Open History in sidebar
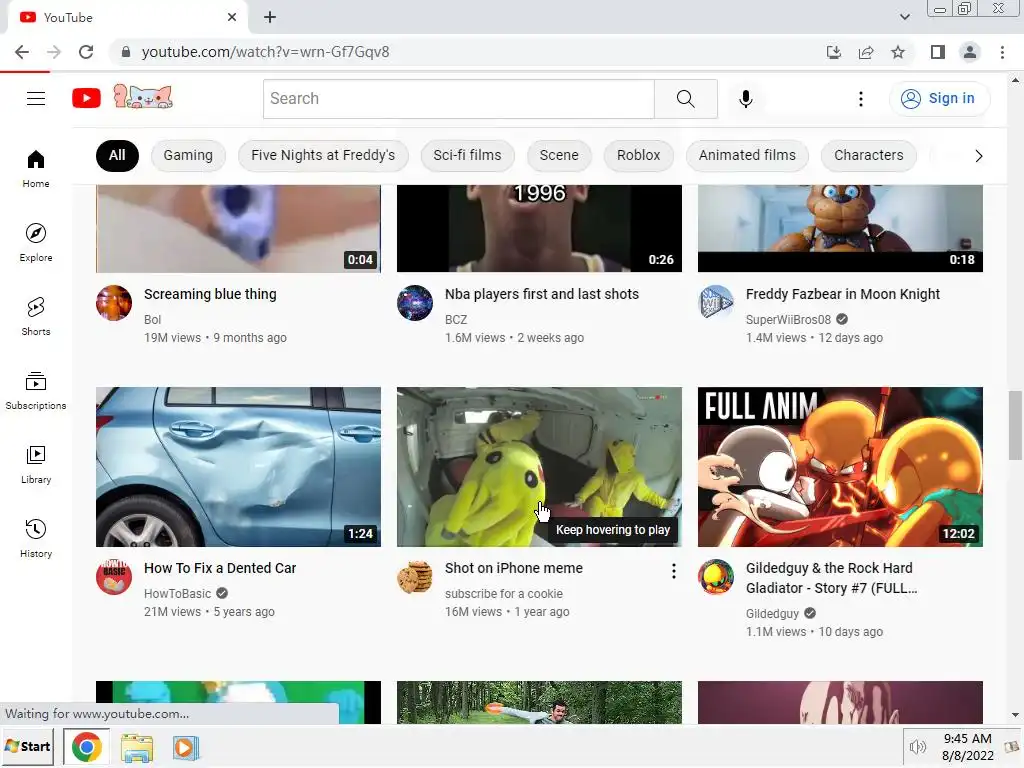This screenshot has height=768, width=1024. 36,538
